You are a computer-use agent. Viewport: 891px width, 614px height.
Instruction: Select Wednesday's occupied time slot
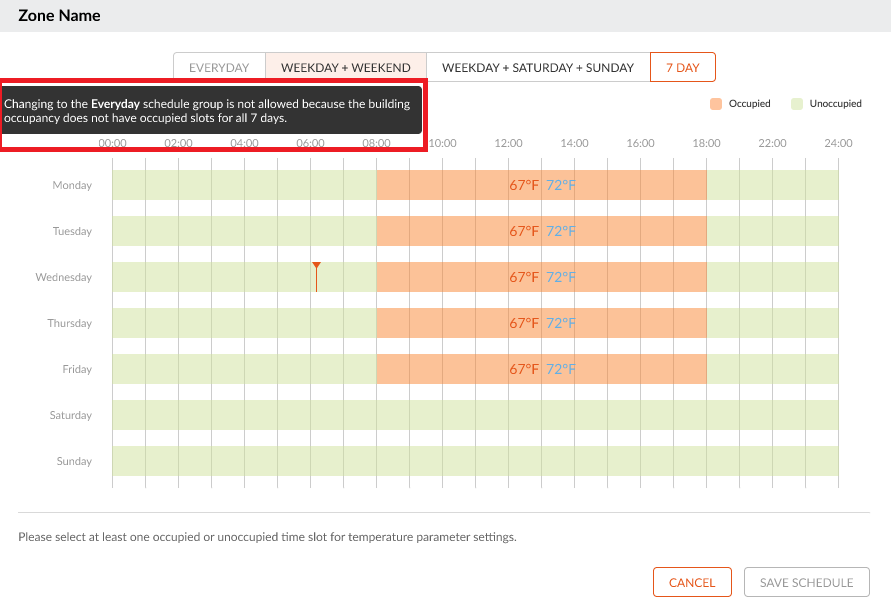coord(541,277)
